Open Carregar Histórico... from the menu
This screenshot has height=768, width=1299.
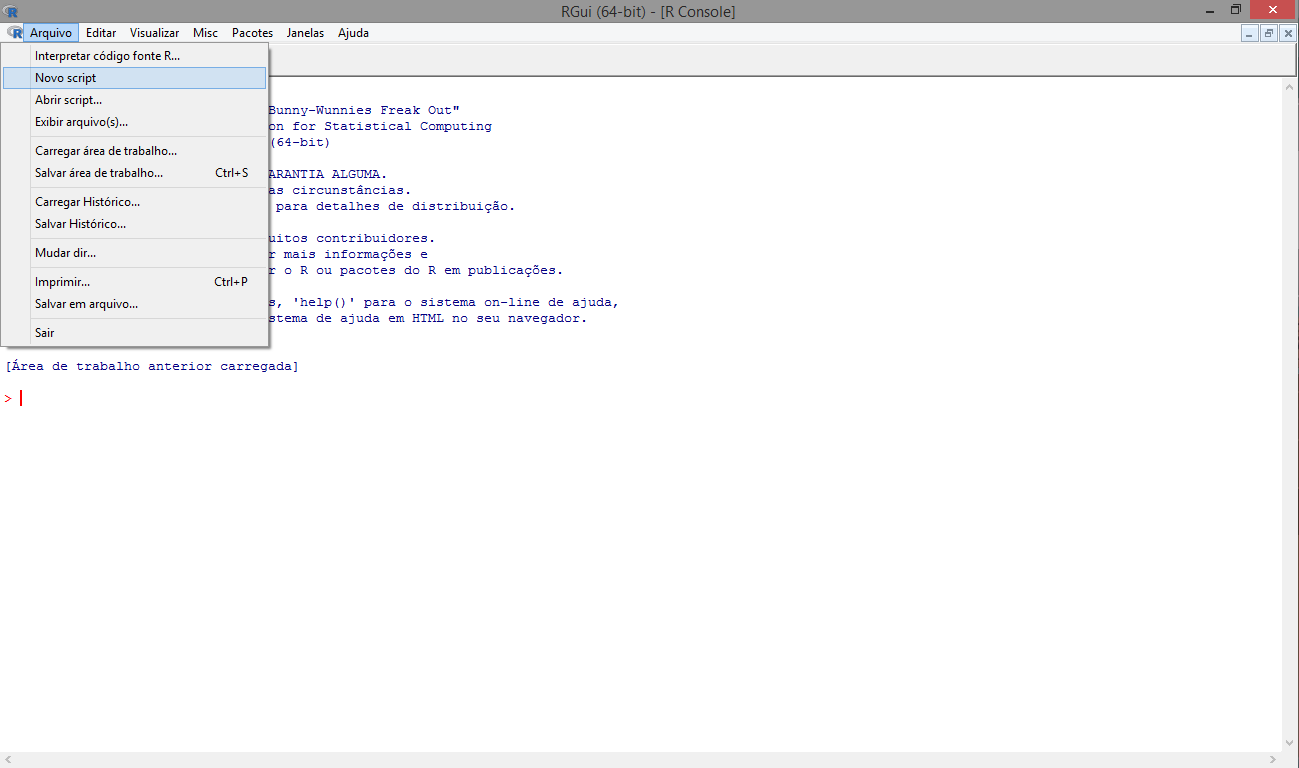tap(87, 202)
